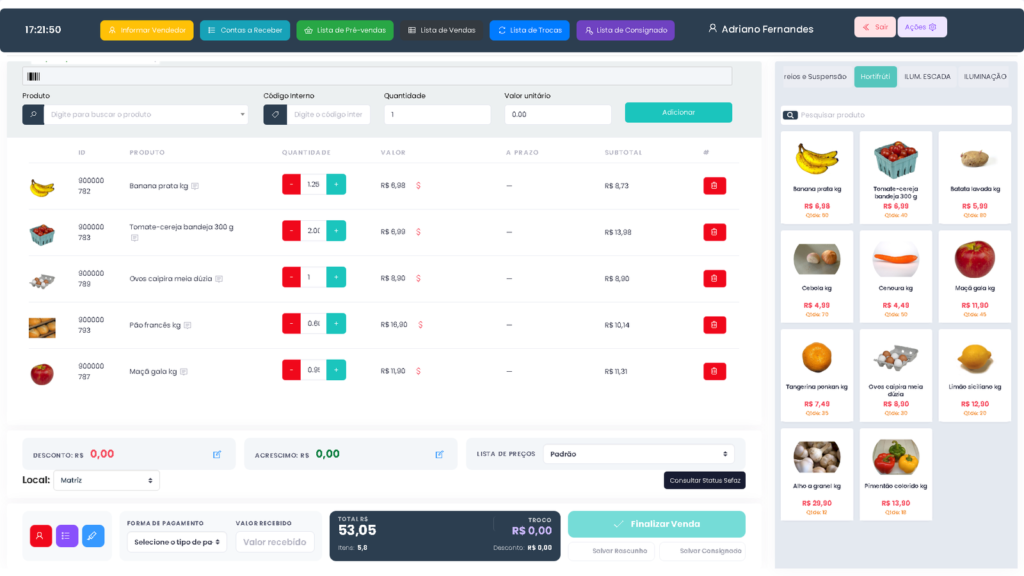The height and width of the screenshot is (576, 1024).
Task: Click the Finalizar Venda button
Action: click(656, 524)
